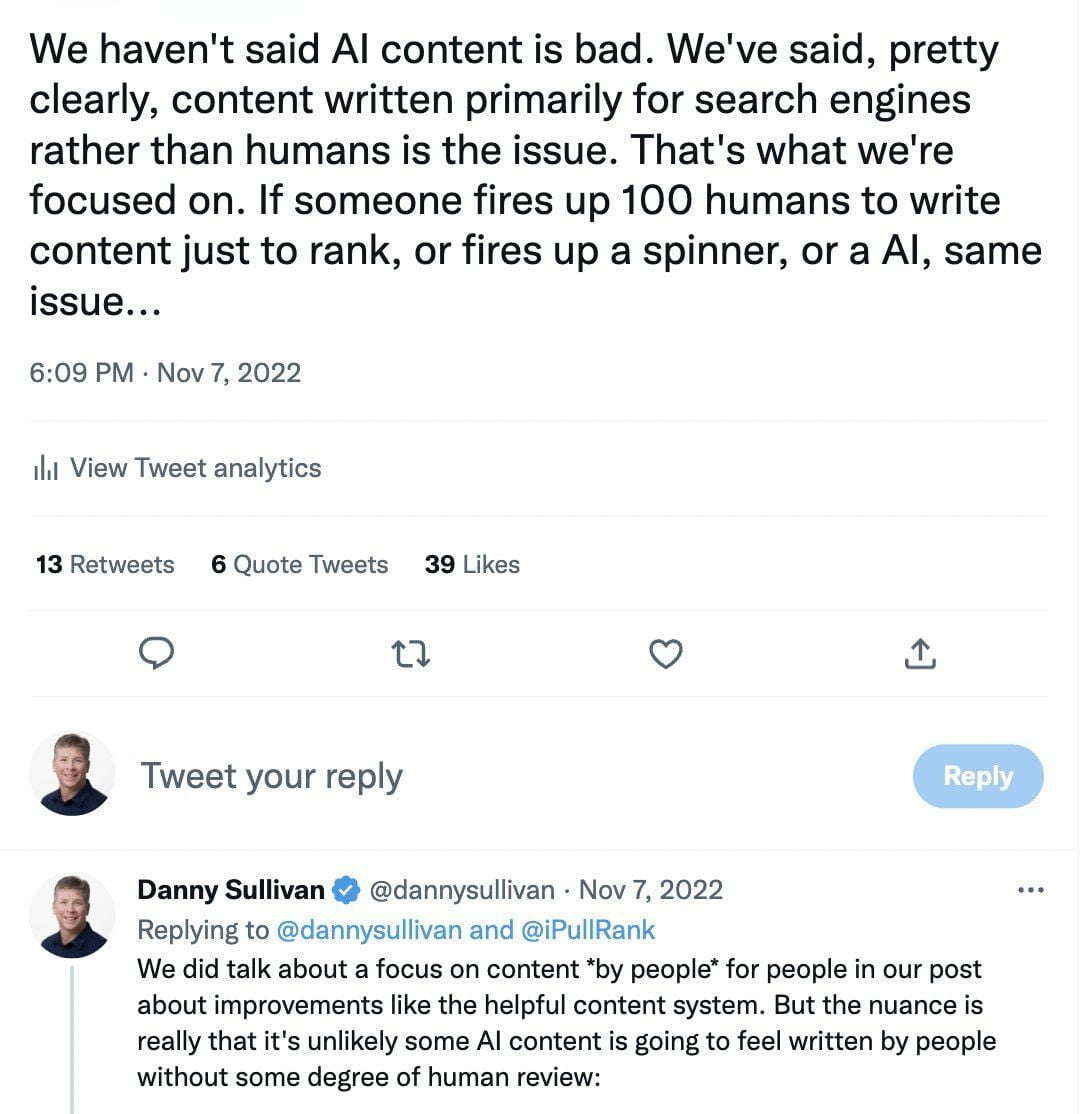
Task: Click the analytics bar chart icon
Action: (45, 467)
